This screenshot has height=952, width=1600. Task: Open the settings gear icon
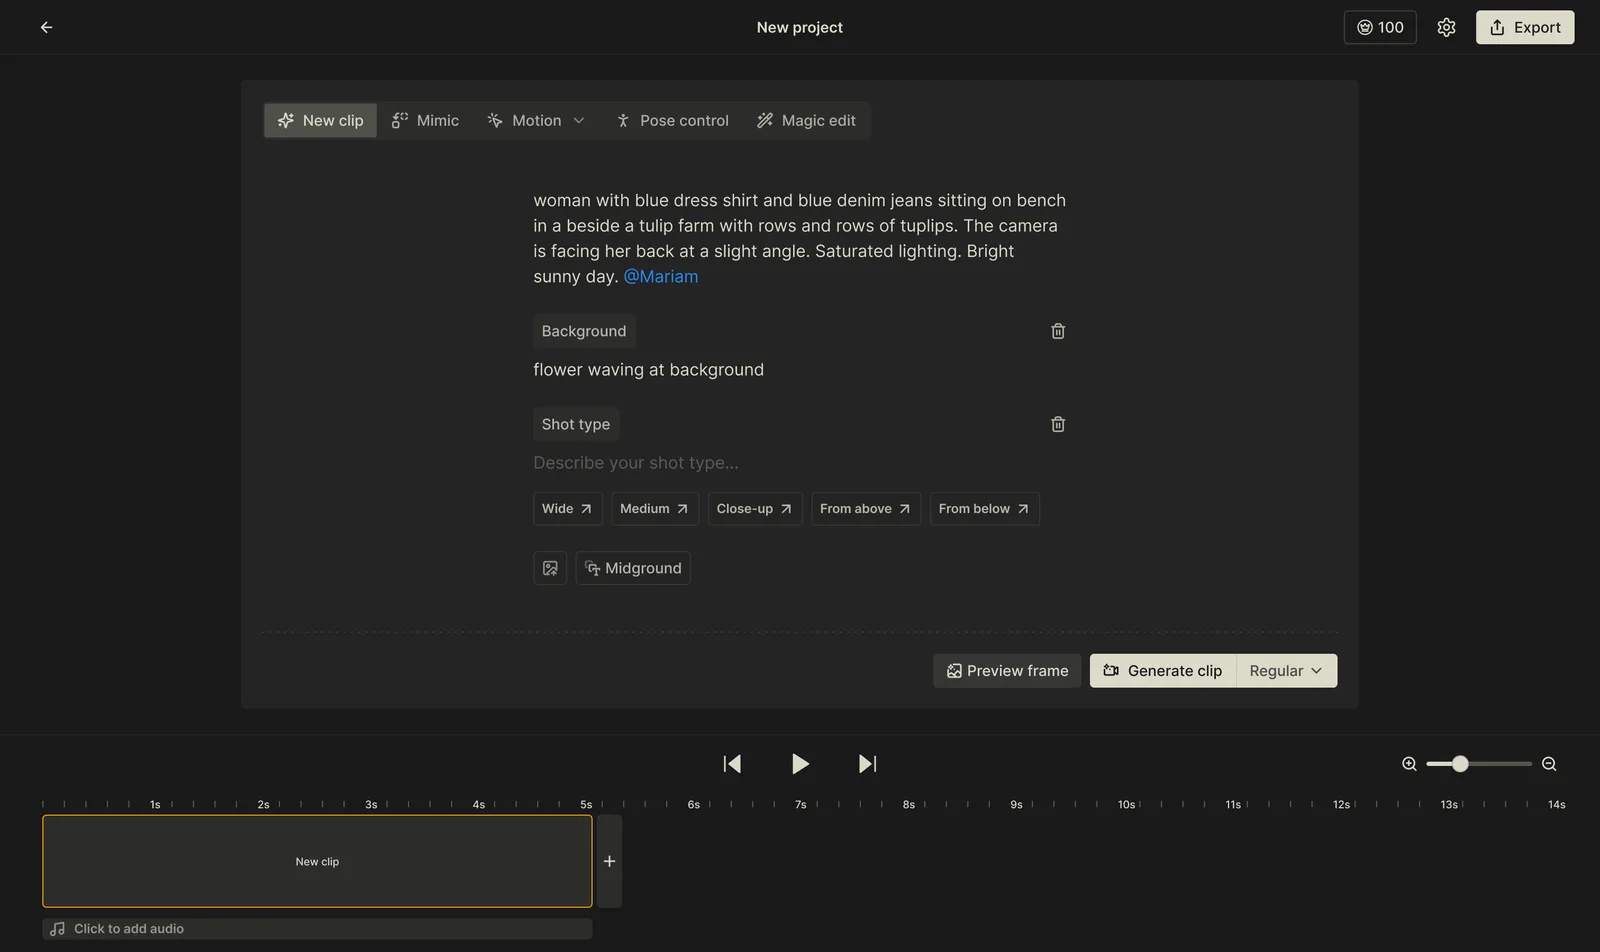pos(1446,27)
